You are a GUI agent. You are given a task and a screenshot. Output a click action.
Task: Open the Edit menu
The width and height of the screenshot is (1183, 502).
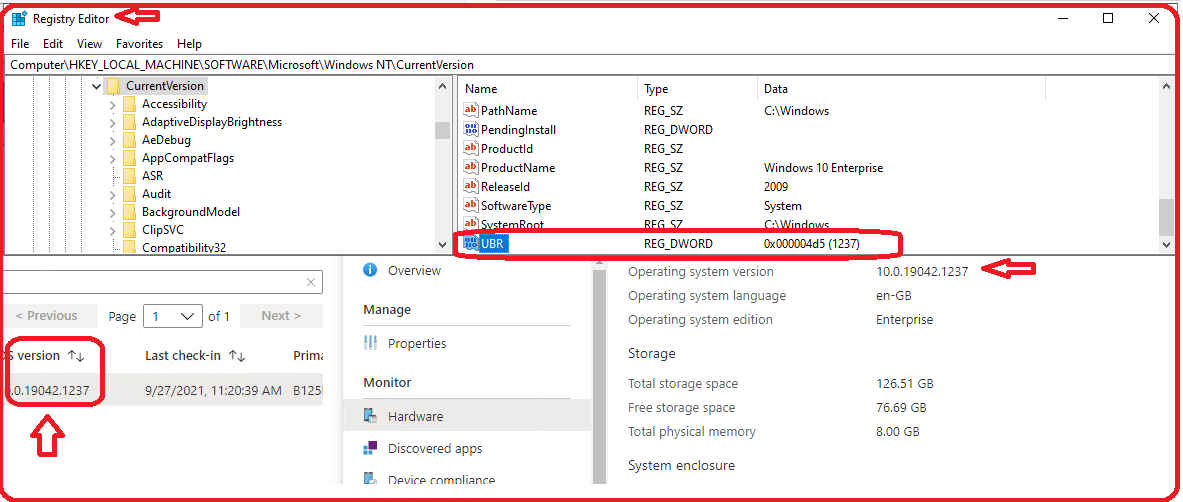[53, 44]
